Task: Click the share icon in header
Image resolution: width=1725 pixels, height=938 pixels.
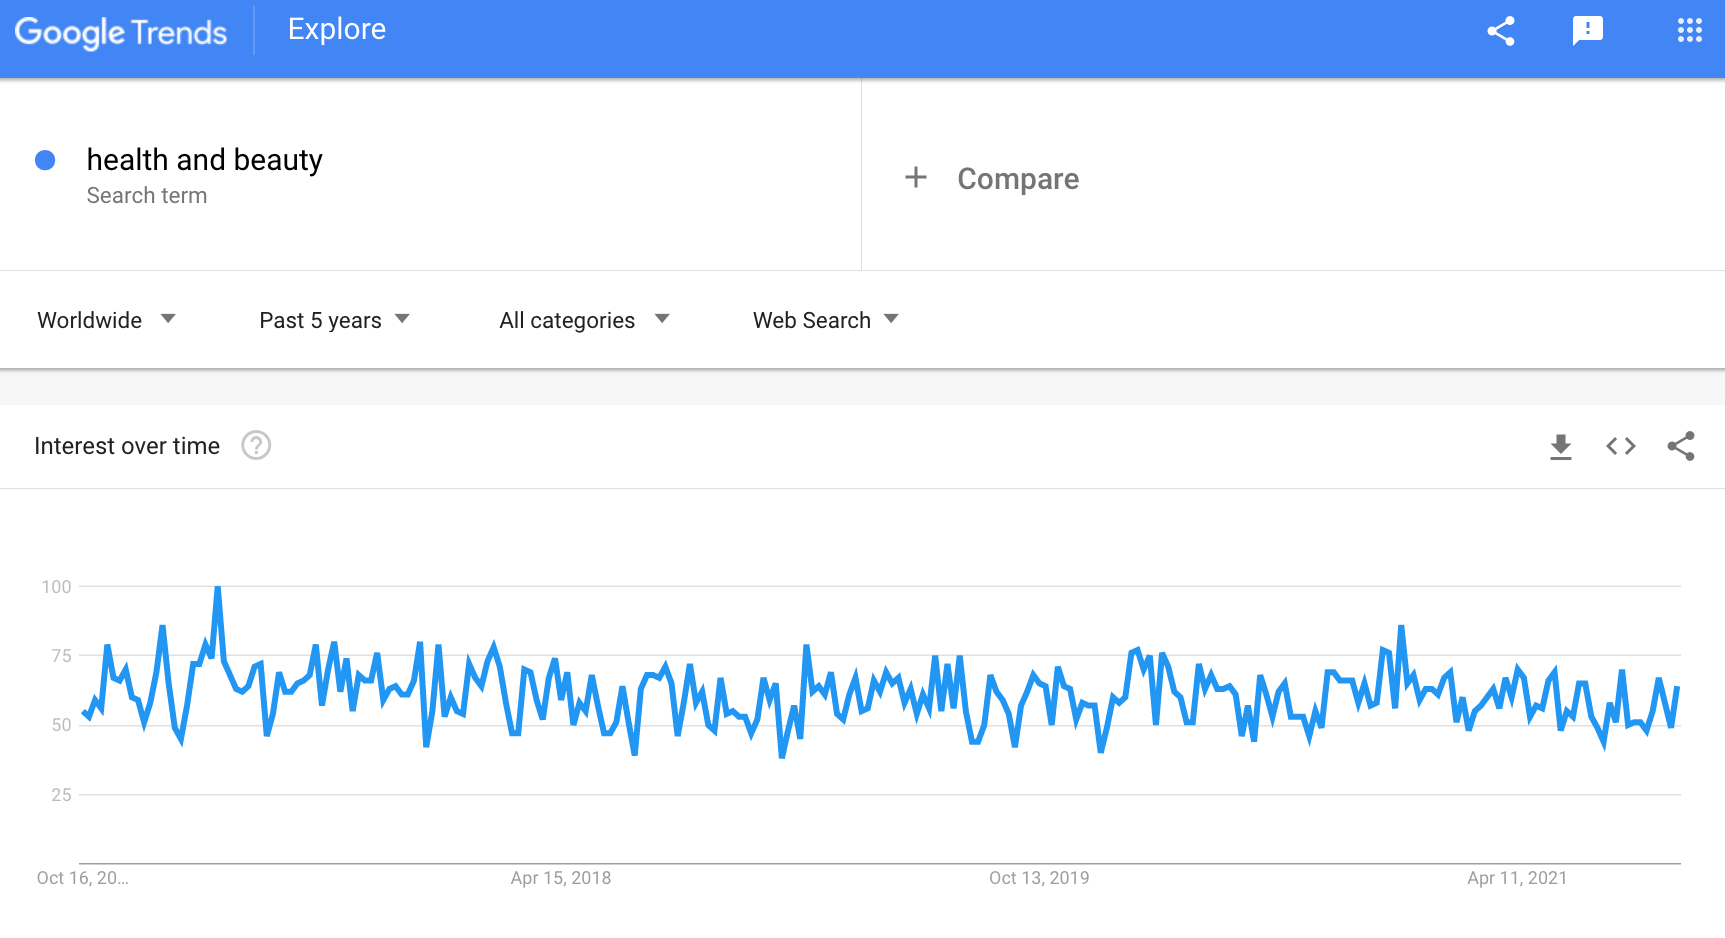Action: pos(1500,31)
